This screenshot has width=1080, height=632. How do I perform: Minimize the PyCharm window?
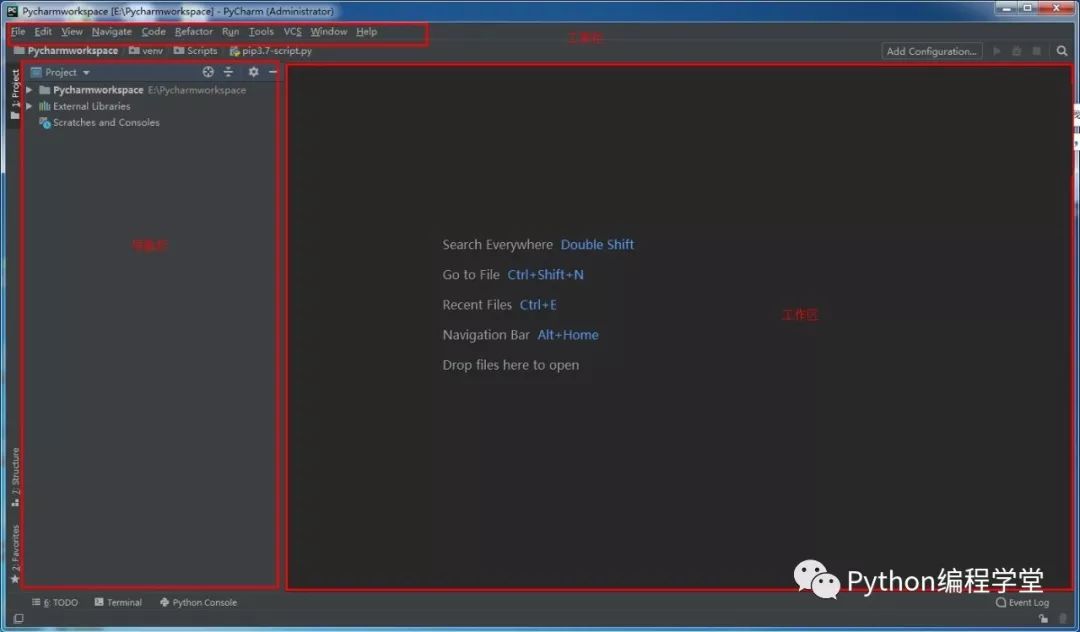coord(1007,8)
